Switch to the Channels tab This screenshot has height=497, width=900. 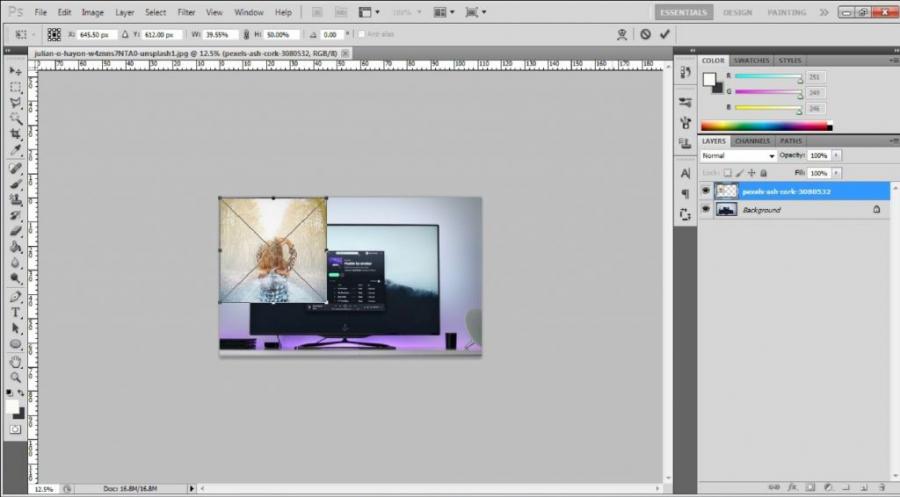(x=752, y=141)
